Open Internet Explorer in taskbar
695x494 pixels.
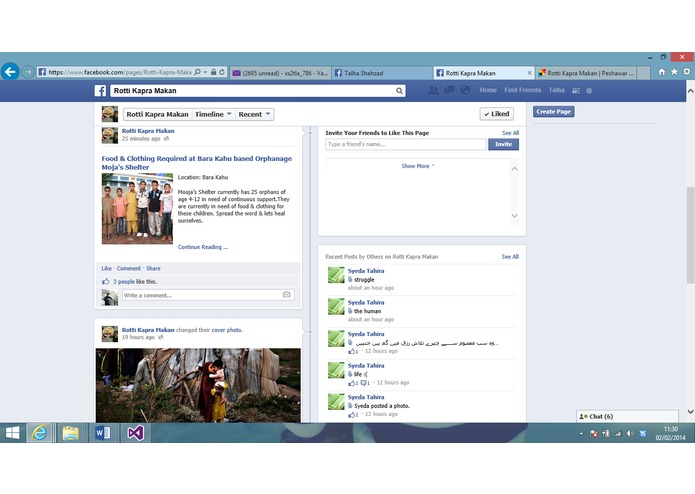click(39, 432)
